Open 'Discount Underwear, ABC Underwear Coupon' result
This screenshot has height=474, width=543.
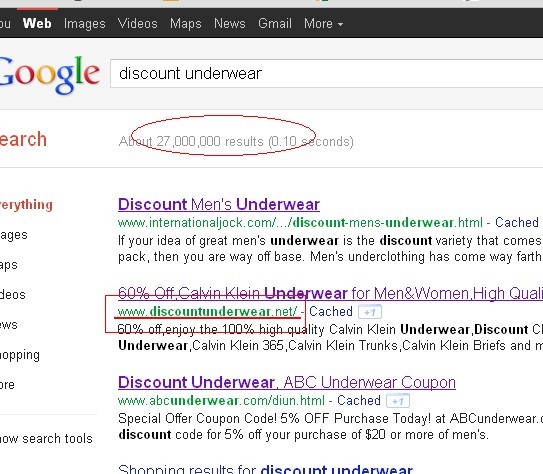pos(287,383)
